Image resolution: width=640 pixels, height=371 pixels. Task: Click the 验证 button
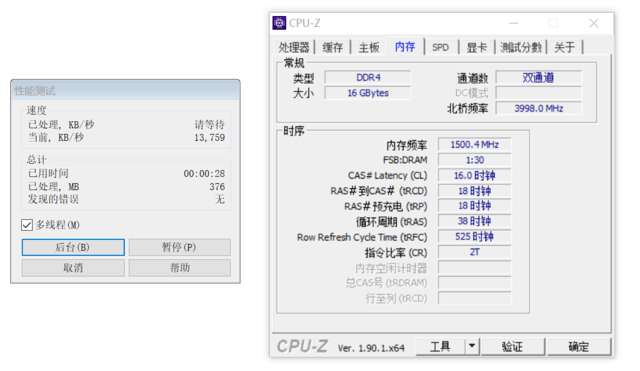point(512,347)
